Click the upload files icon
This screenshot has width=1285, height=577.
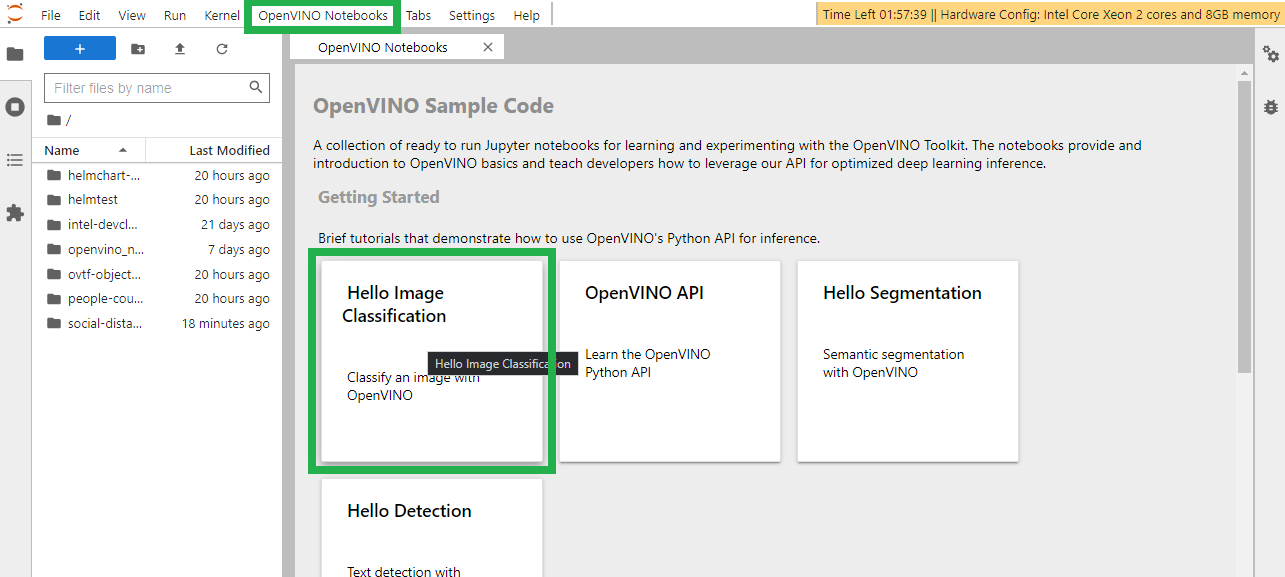coord(180,49)
